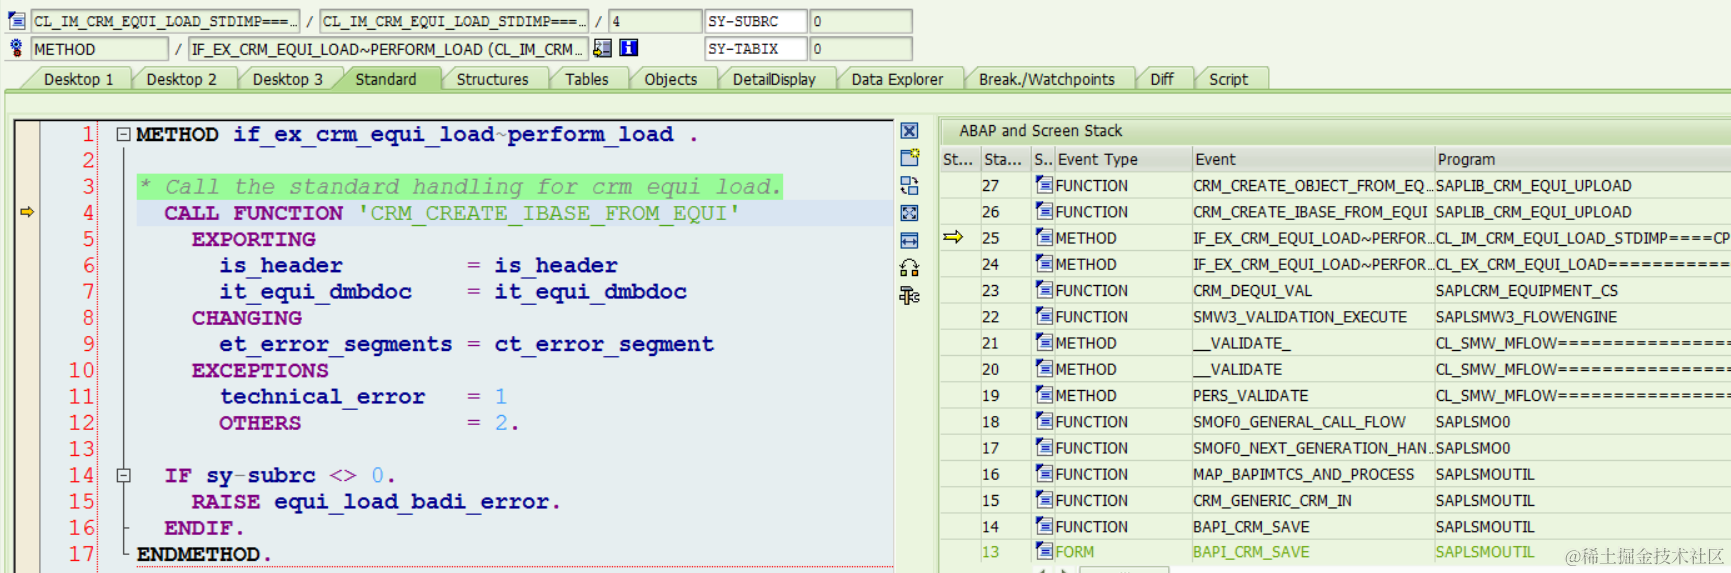
Task: Click the replace tool icon beside editor
Action: coord(909,185)
